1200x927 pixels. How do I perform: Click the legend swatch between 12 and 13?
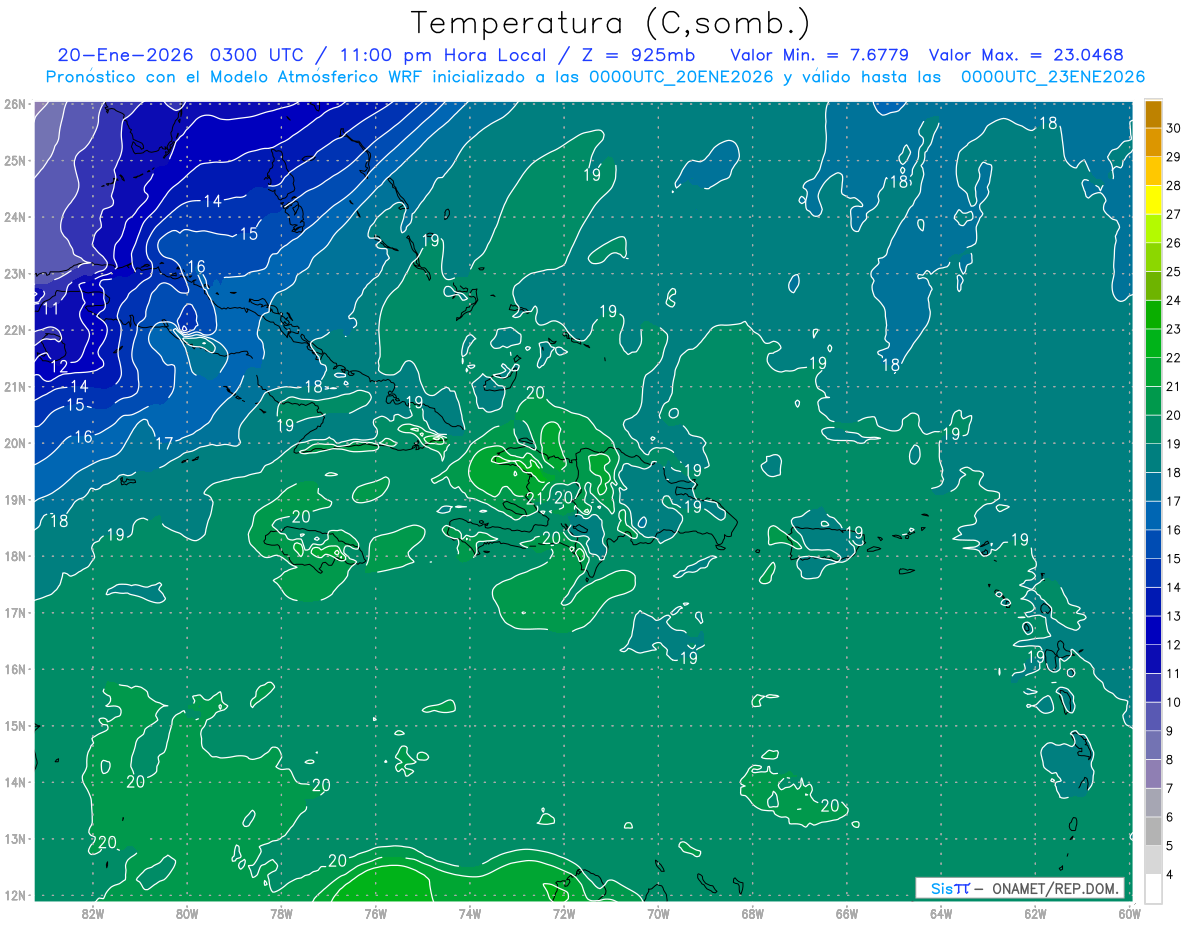pos(1153,629)
